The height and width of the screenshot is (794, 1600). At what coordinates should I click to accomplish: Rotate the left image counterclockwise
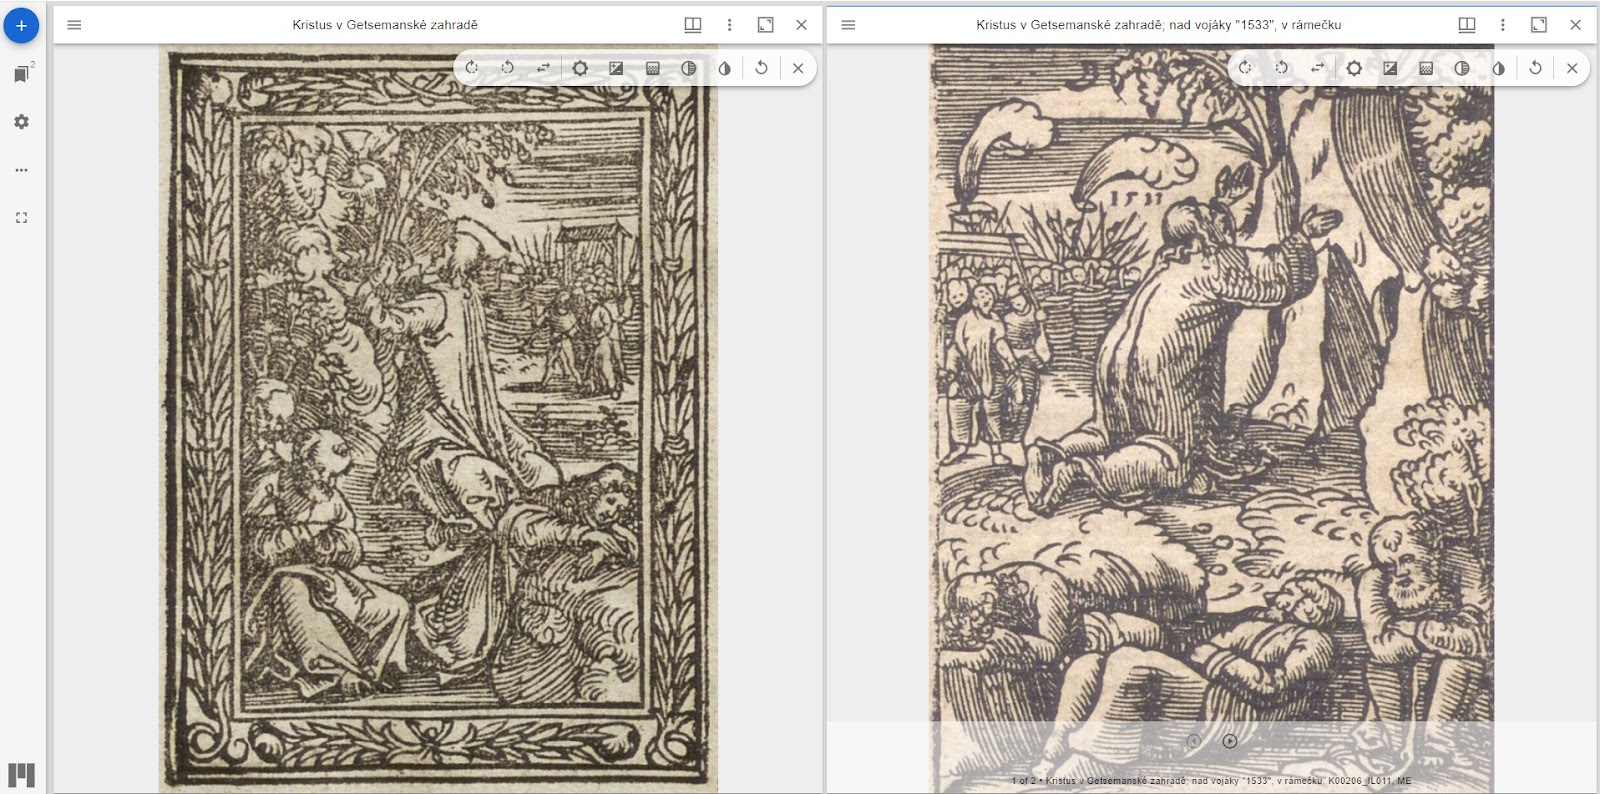pyautogui.click(x=508, y=68)
